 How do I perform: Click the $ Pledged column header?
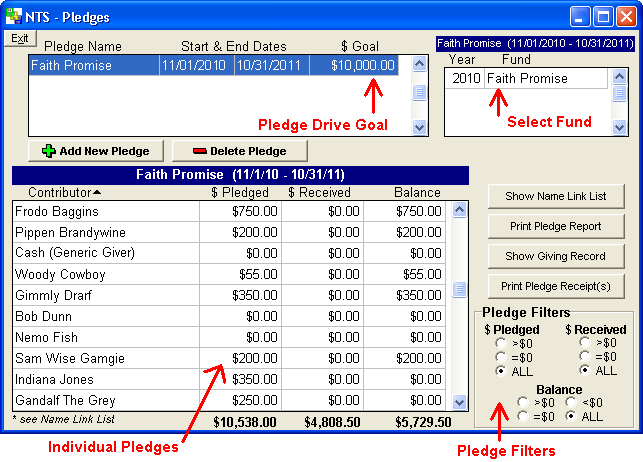(240, 192)
